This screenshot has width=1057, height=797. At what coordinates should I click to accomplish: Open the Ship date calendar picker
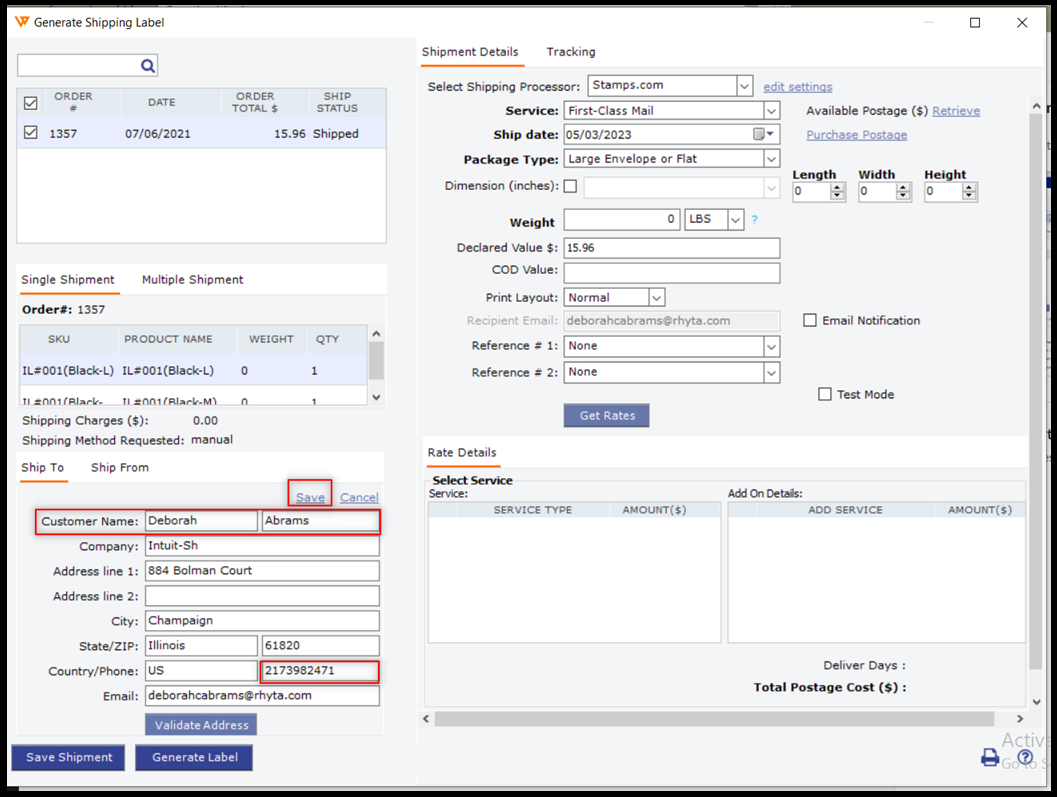pos(765,135)
